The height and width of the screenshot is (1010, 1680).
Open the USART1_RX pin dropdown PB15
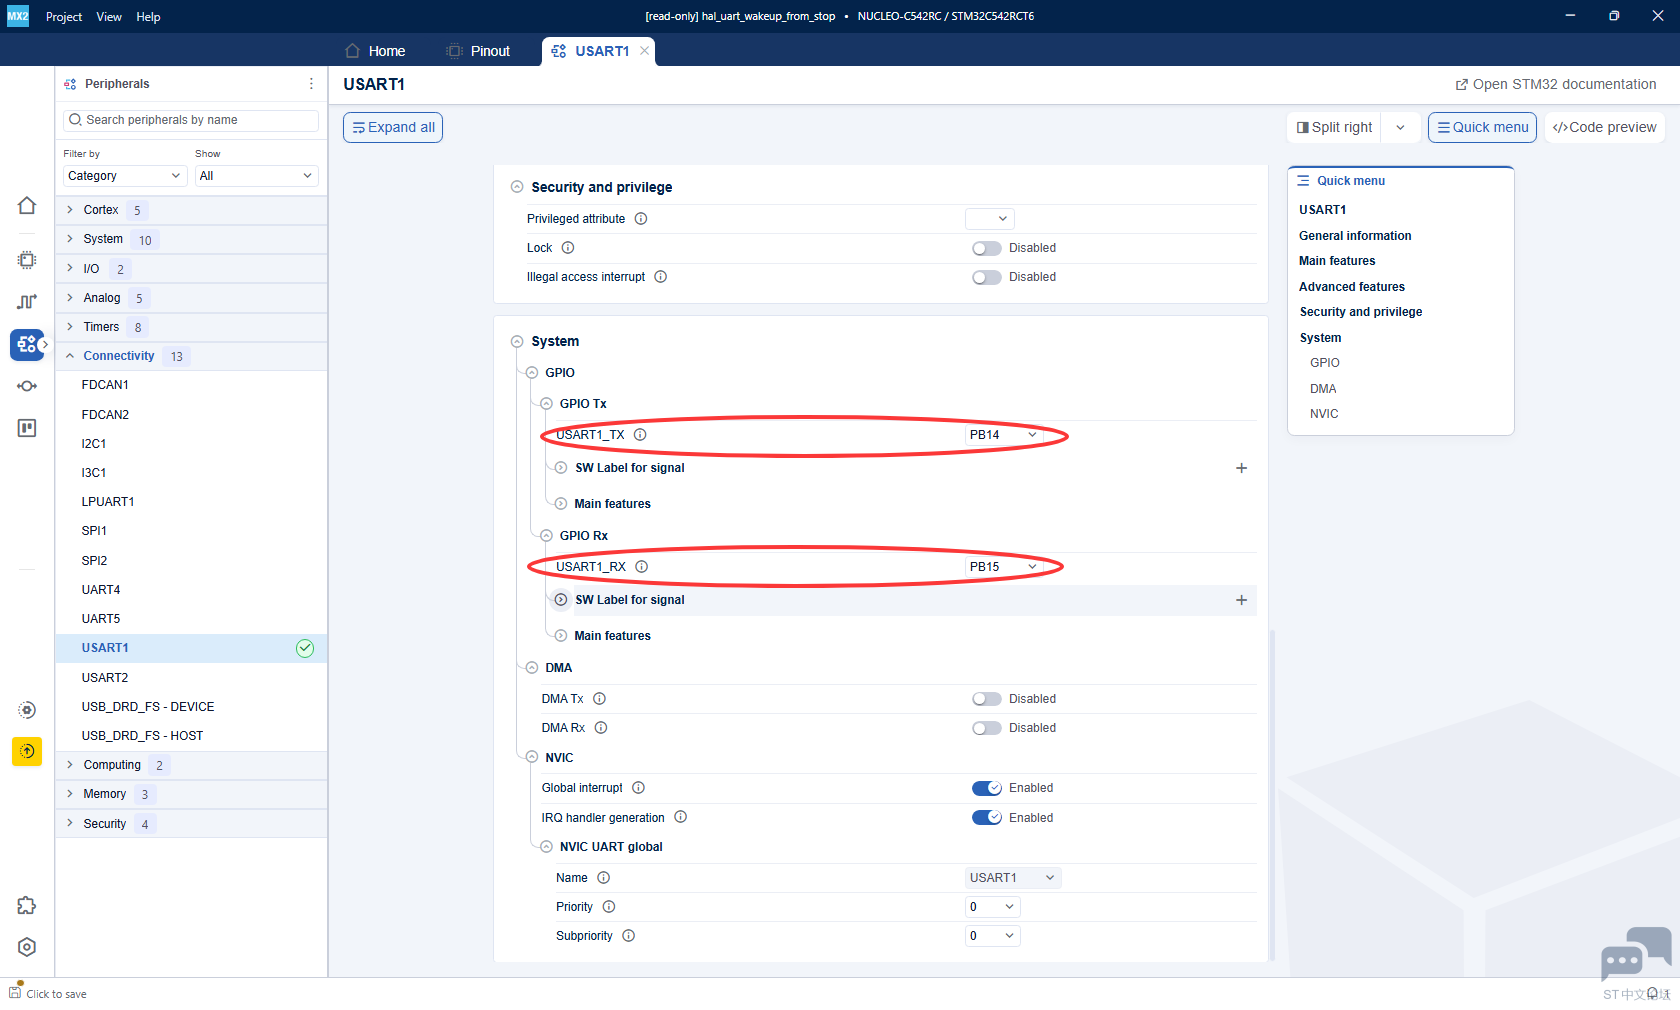click(x=1003, y=567)
